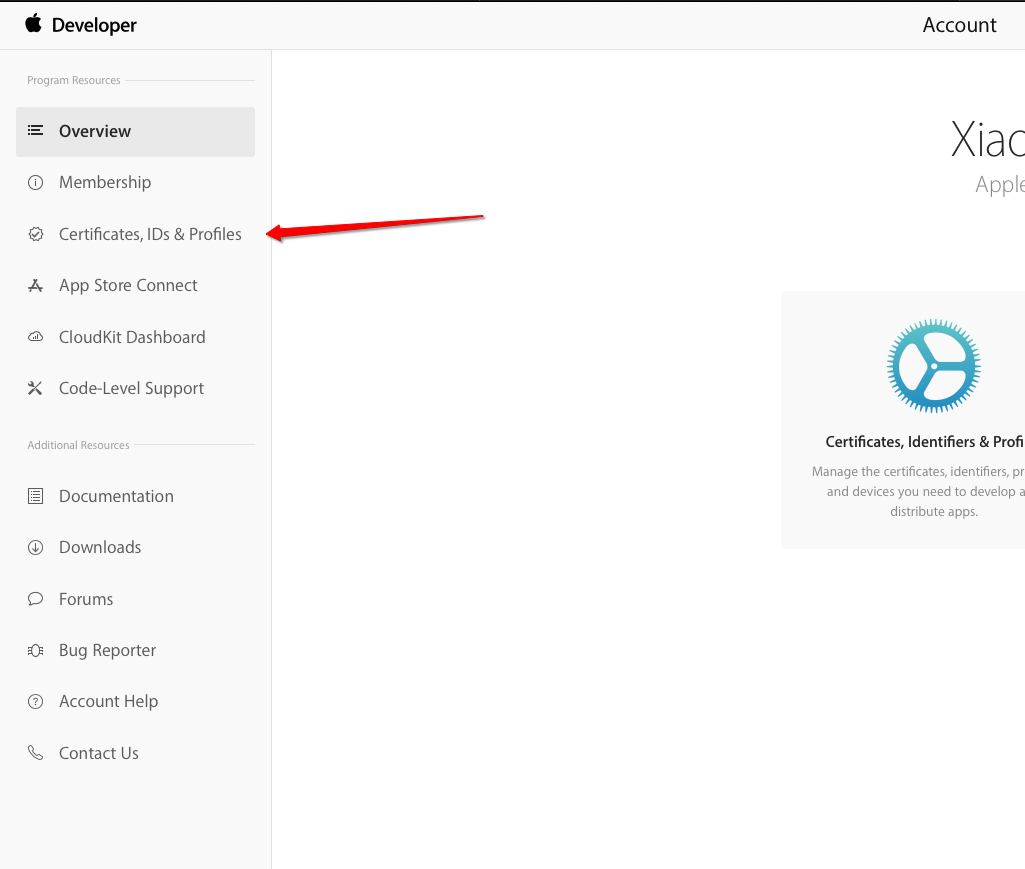Open the Overview sidebar item

(135, 131)
